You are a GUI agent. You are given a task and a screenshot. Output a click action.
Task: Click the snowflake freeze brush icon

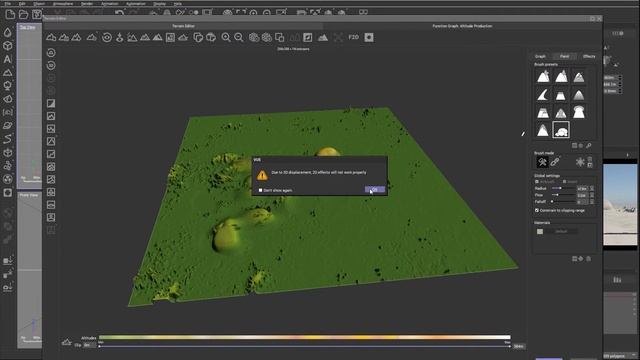(x=580, y=162)
